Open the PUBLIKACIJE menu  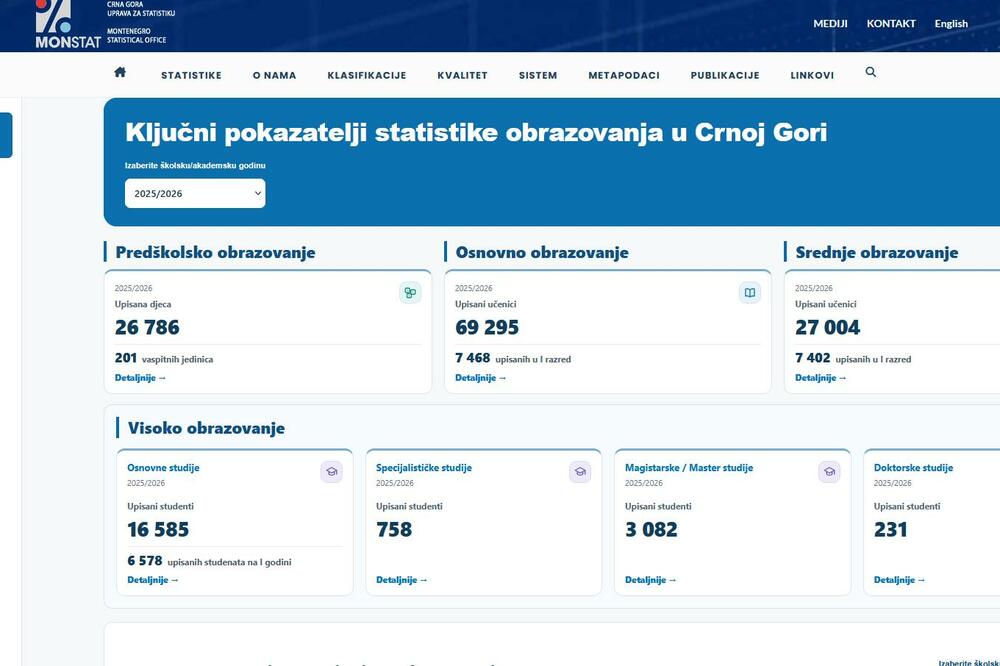point(725,75)
